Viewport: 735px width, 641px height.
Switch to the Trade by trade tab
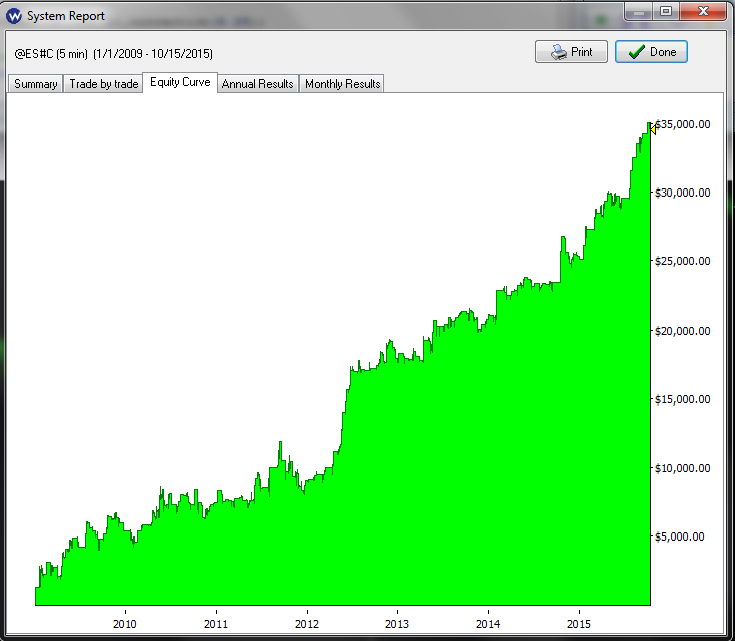(x=103, y=84)
